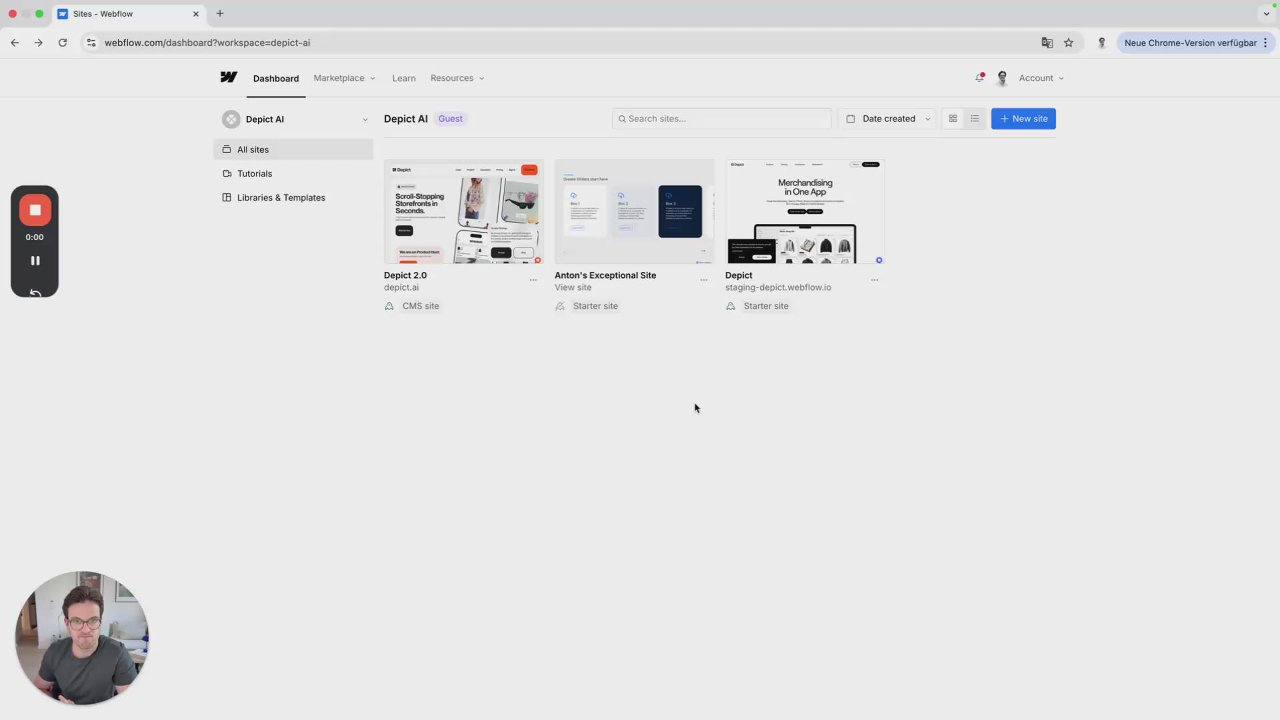1280x720 pixels.
Task: Open the depict.ai link
Action: (x=402, y=287)
